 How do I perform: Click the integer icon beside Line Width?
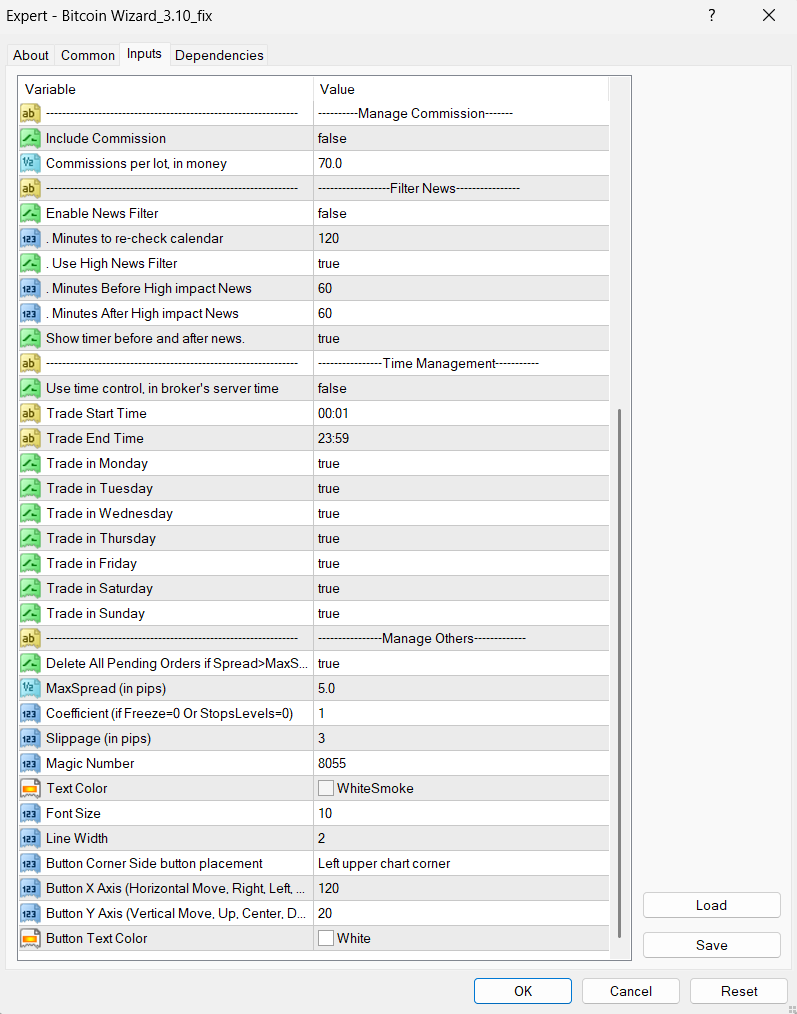[30, 839]
